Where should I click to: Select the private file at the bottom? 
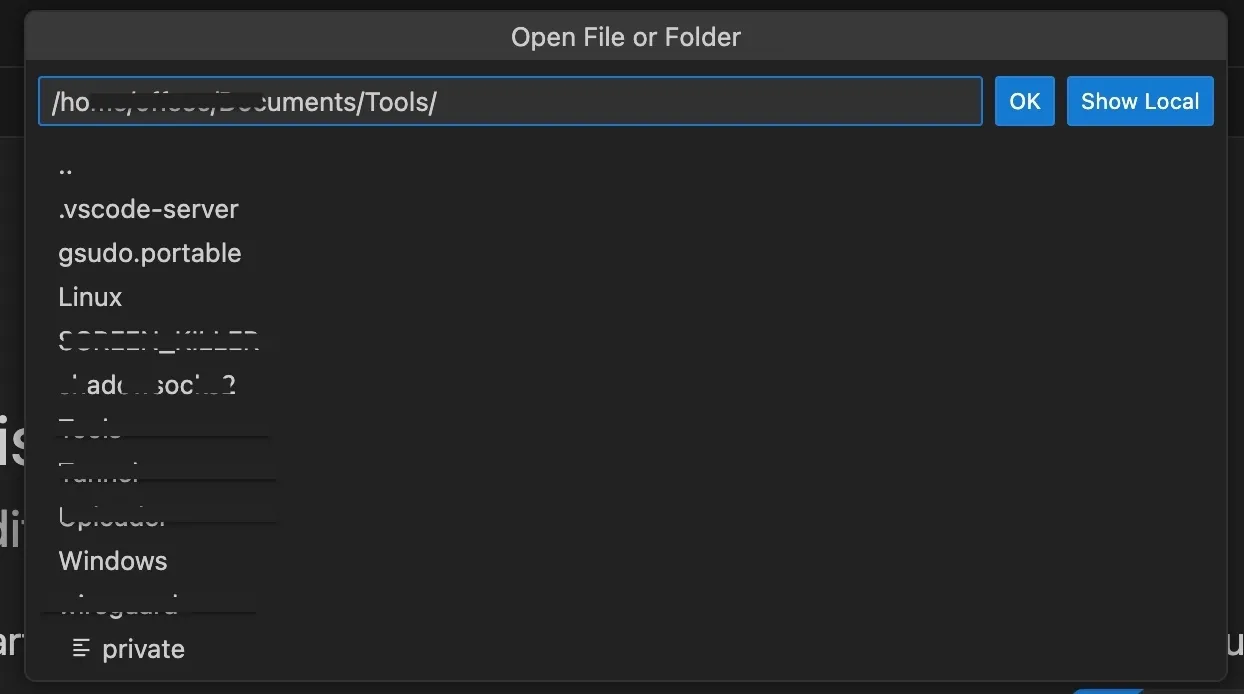(x=143, y=648)
